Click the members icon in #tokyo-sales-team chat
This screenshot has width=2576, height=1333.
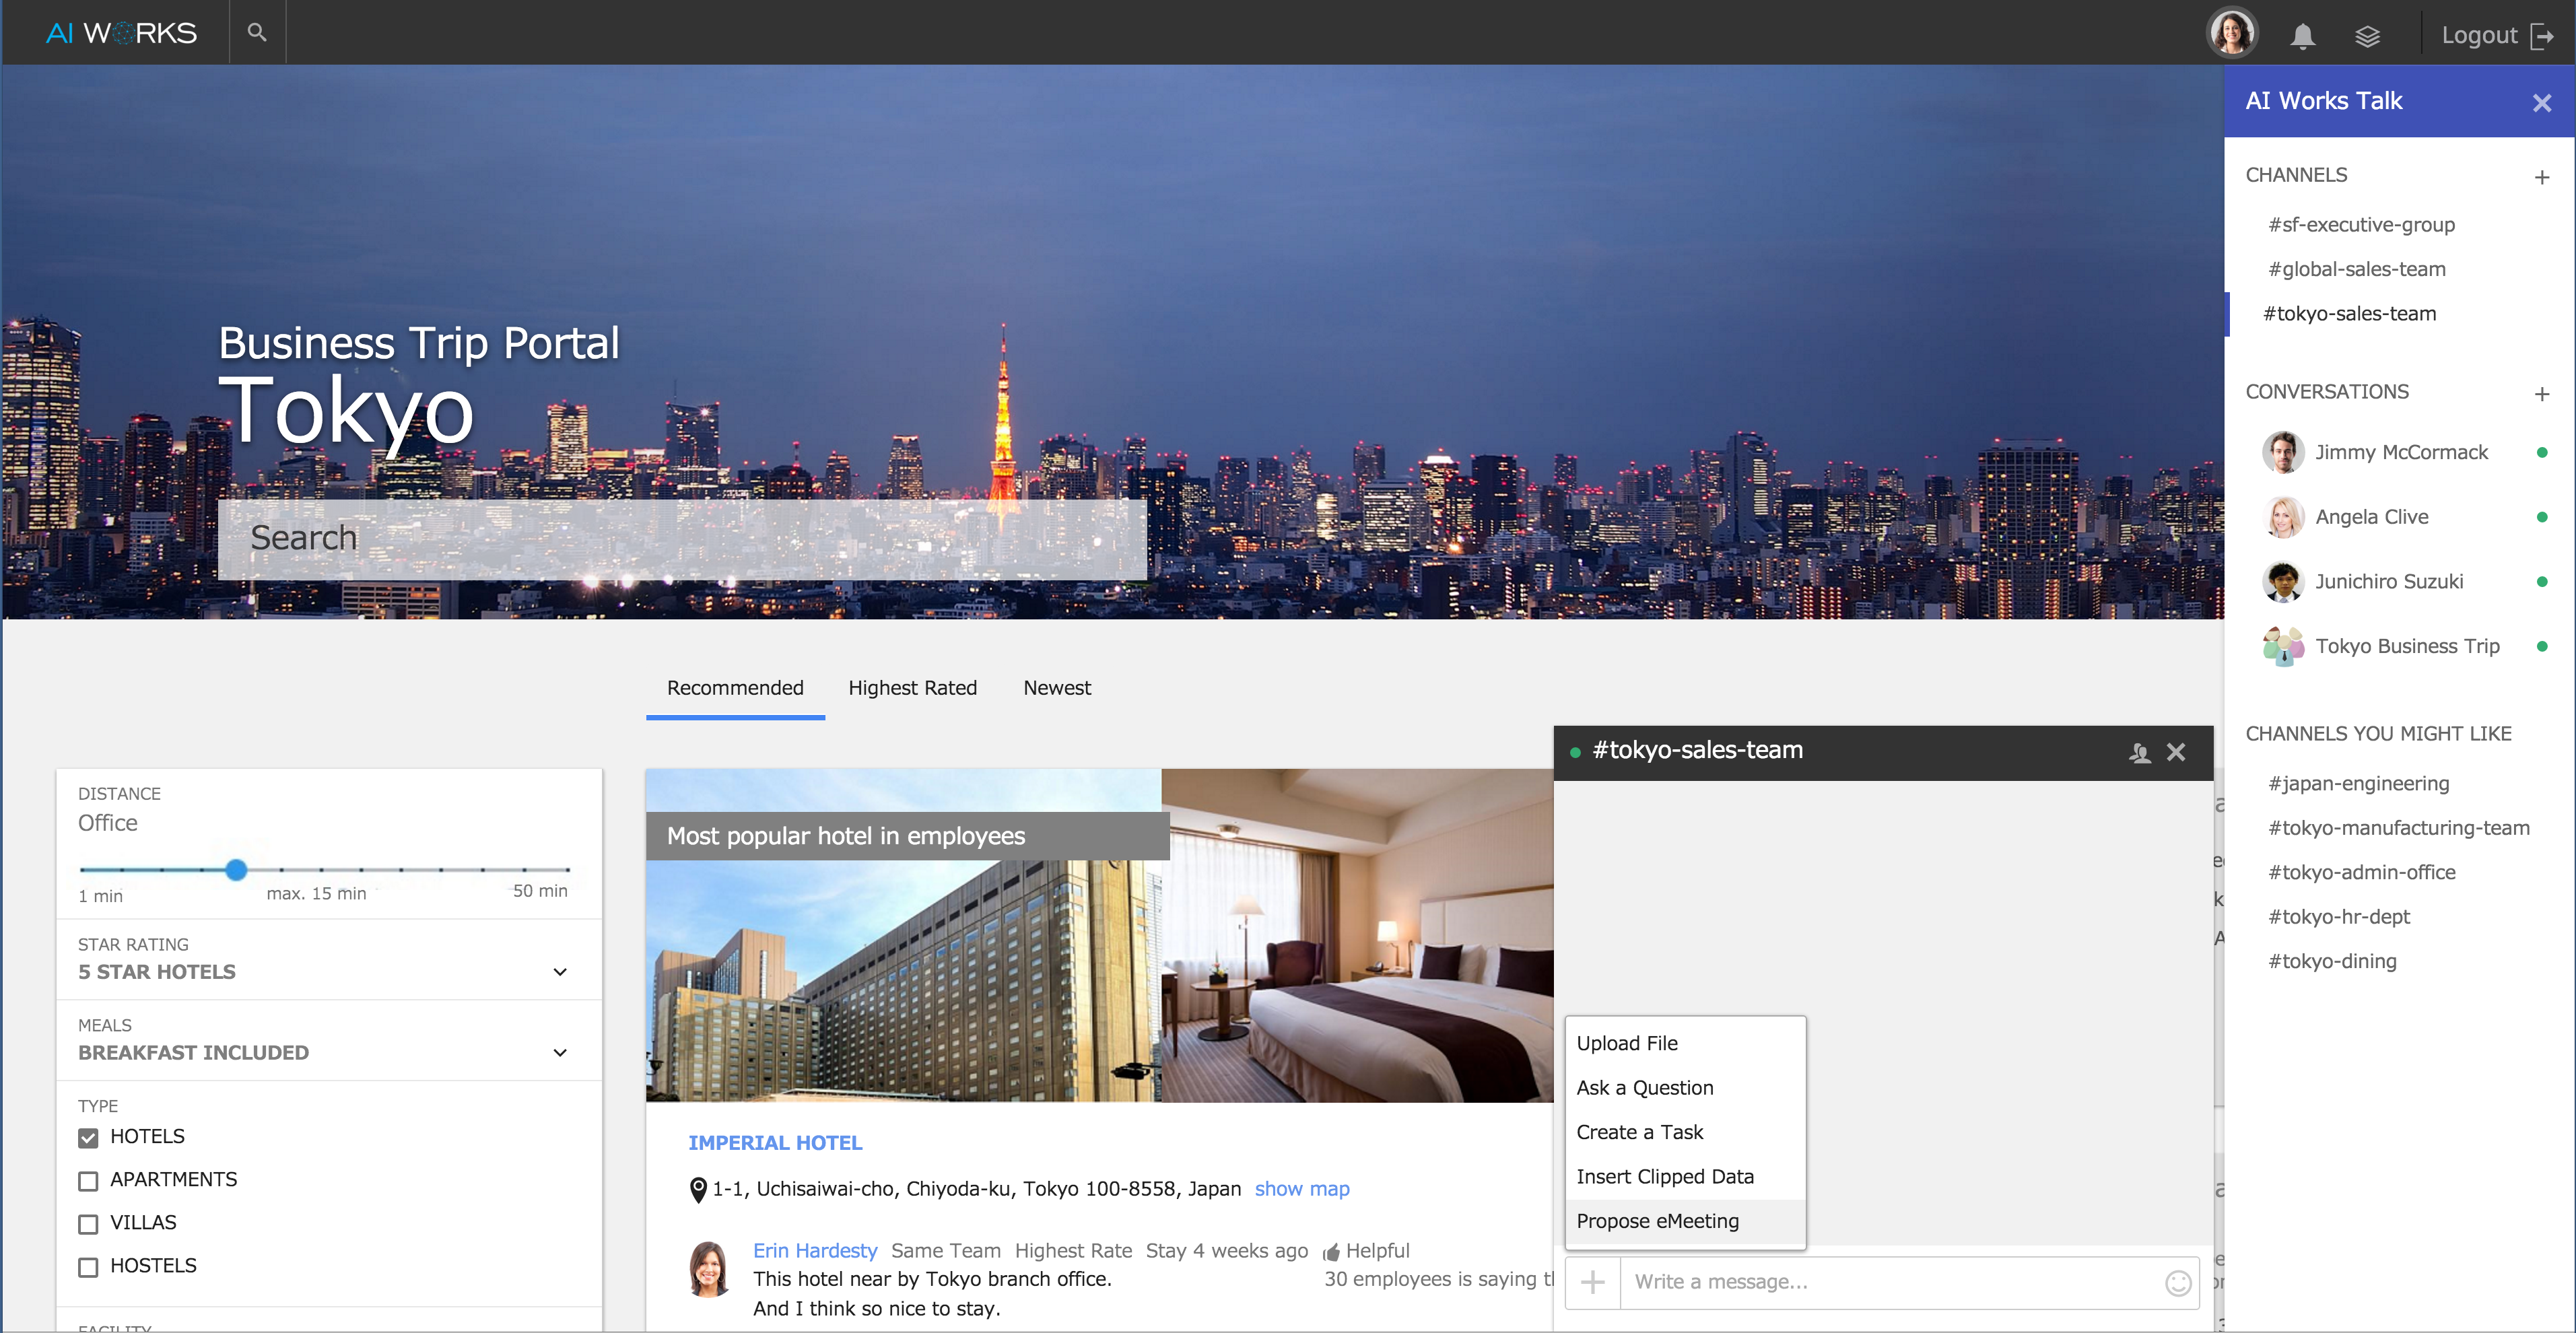(x=2139, y=753)
